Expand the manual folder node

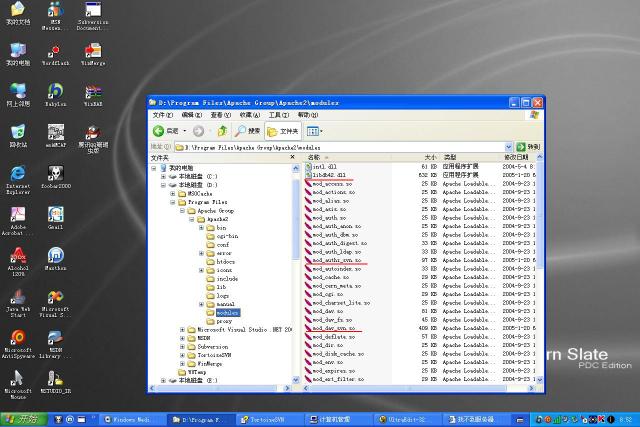coord(201,305)
